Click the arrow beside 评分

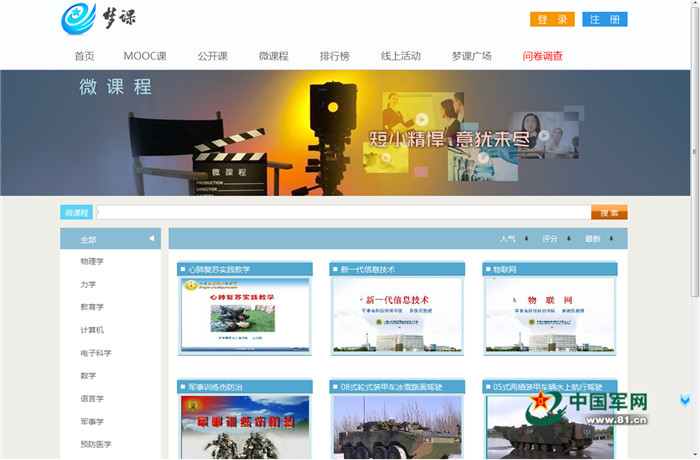click(x=569, y=239)
